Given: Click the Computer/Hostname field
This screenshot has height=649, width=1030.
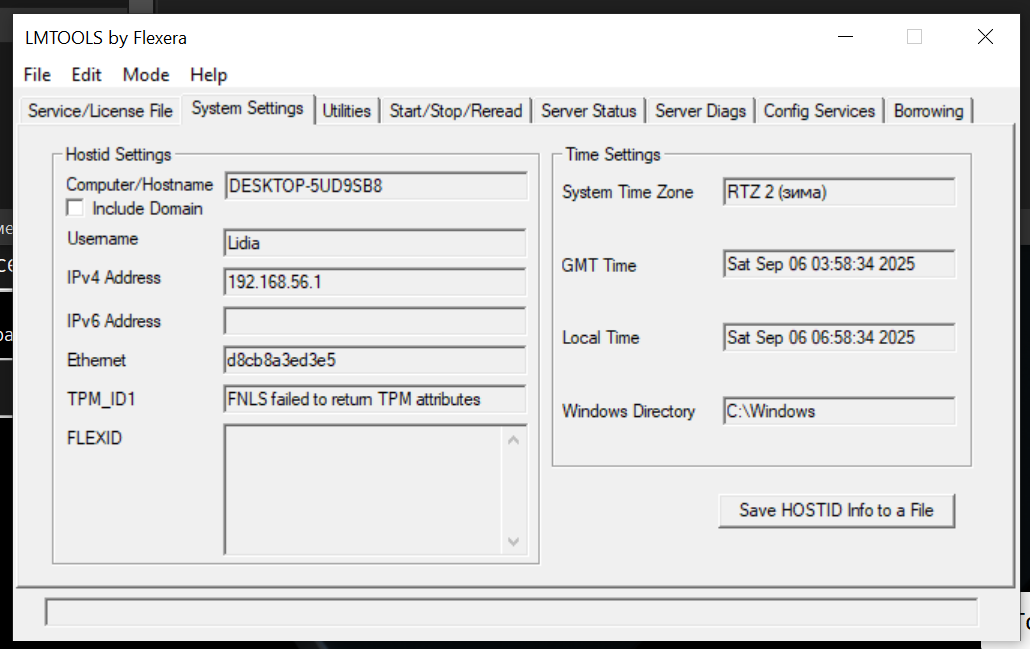Looking at the screenshot, I should coord(376,186).
